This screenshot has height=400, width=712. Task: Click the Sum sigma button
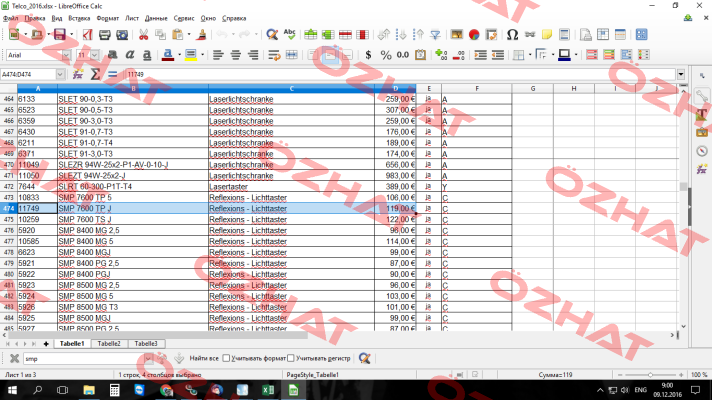tap(95, 74)
